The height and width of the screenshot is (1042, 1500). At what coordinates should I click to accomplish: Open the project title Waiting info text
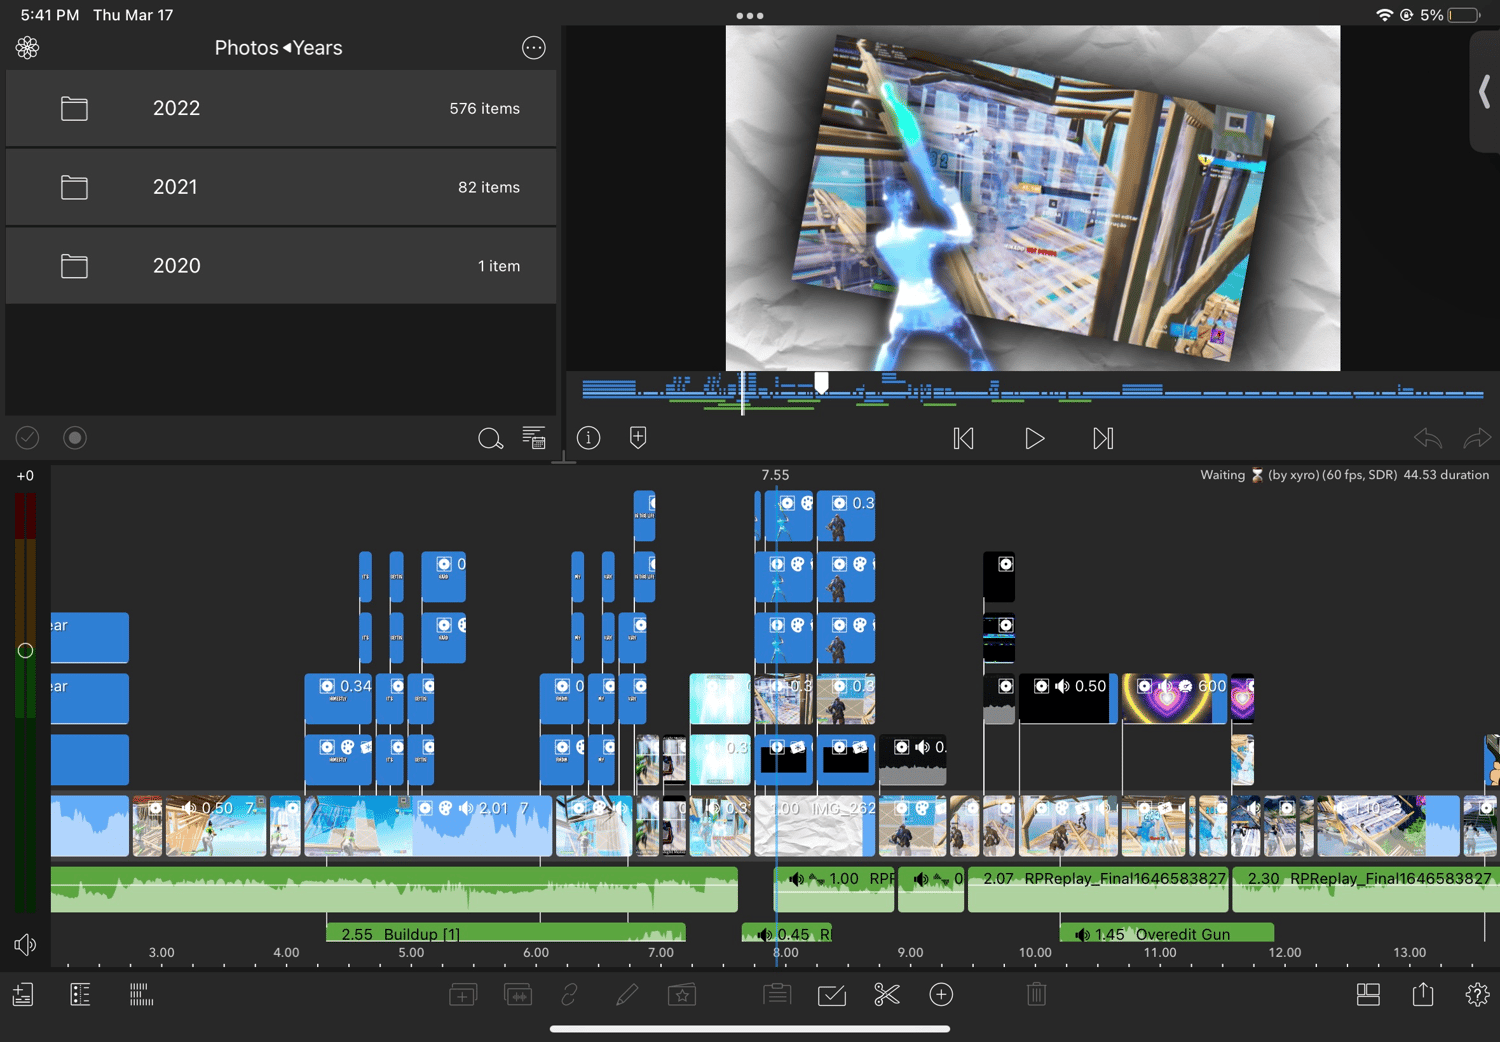[1345, 475]
